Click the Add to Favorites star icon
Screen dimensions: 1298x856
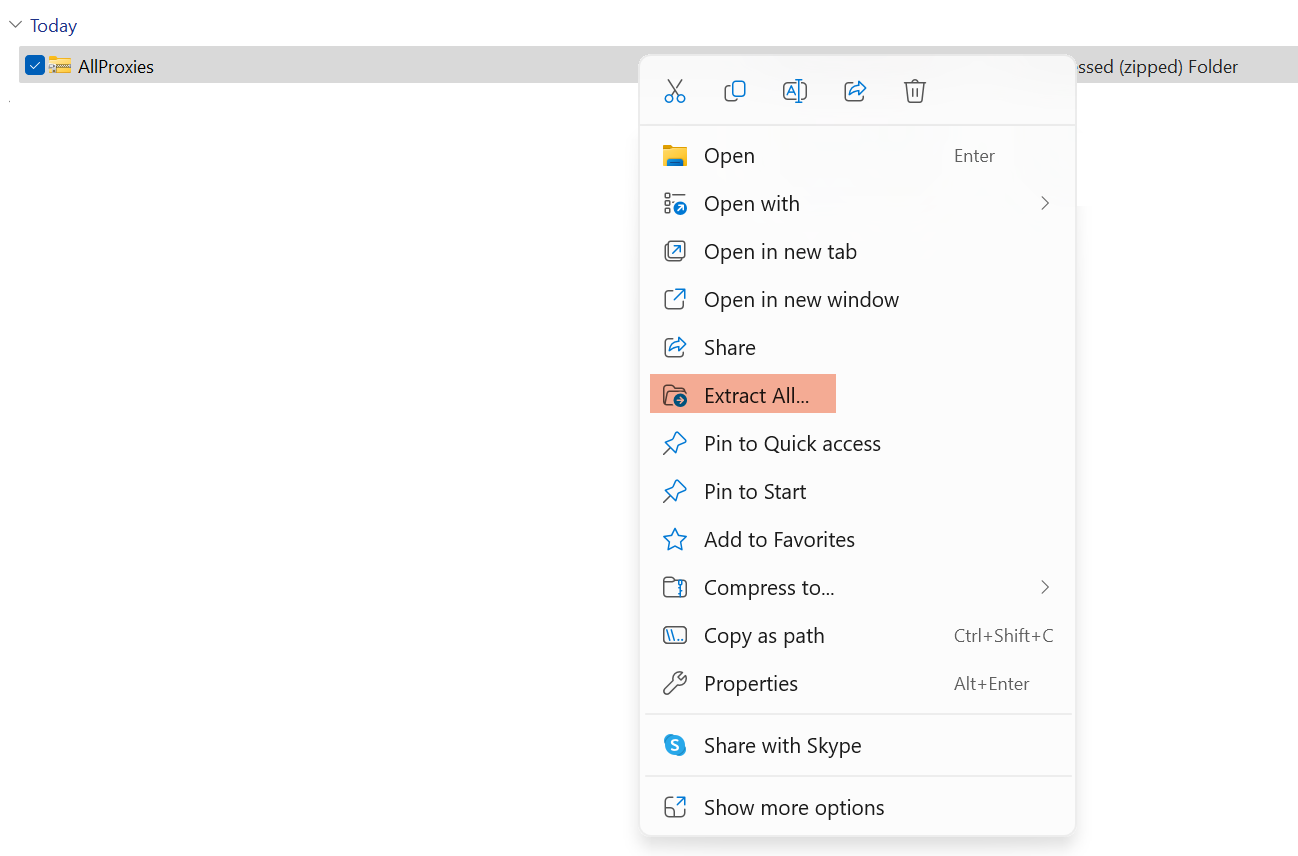[x=675, y=540]
